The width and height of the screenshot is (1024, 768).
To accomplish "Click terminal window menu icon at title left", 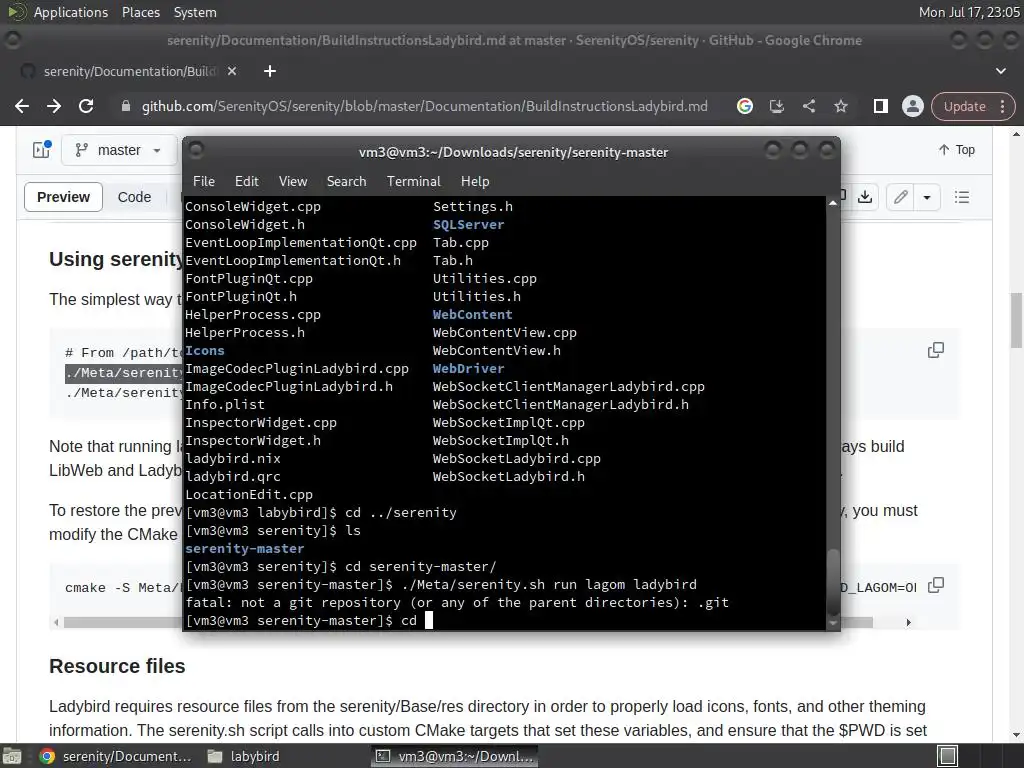I will [196, 151].
